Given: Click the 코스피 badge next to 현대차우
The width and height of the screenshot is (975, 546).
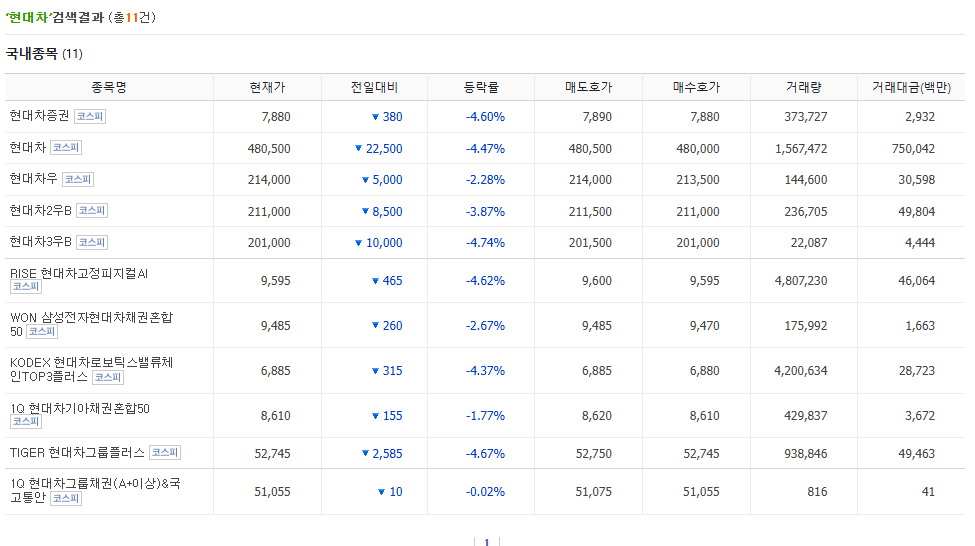Looking at the screenshot, I should pyautogui.click(x=78, y=180).
